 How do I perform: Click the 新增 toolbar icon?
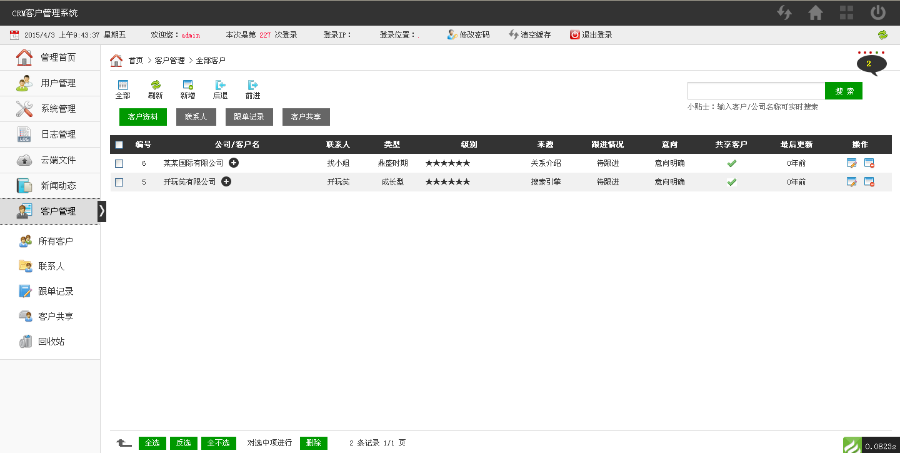coord(188,90)
